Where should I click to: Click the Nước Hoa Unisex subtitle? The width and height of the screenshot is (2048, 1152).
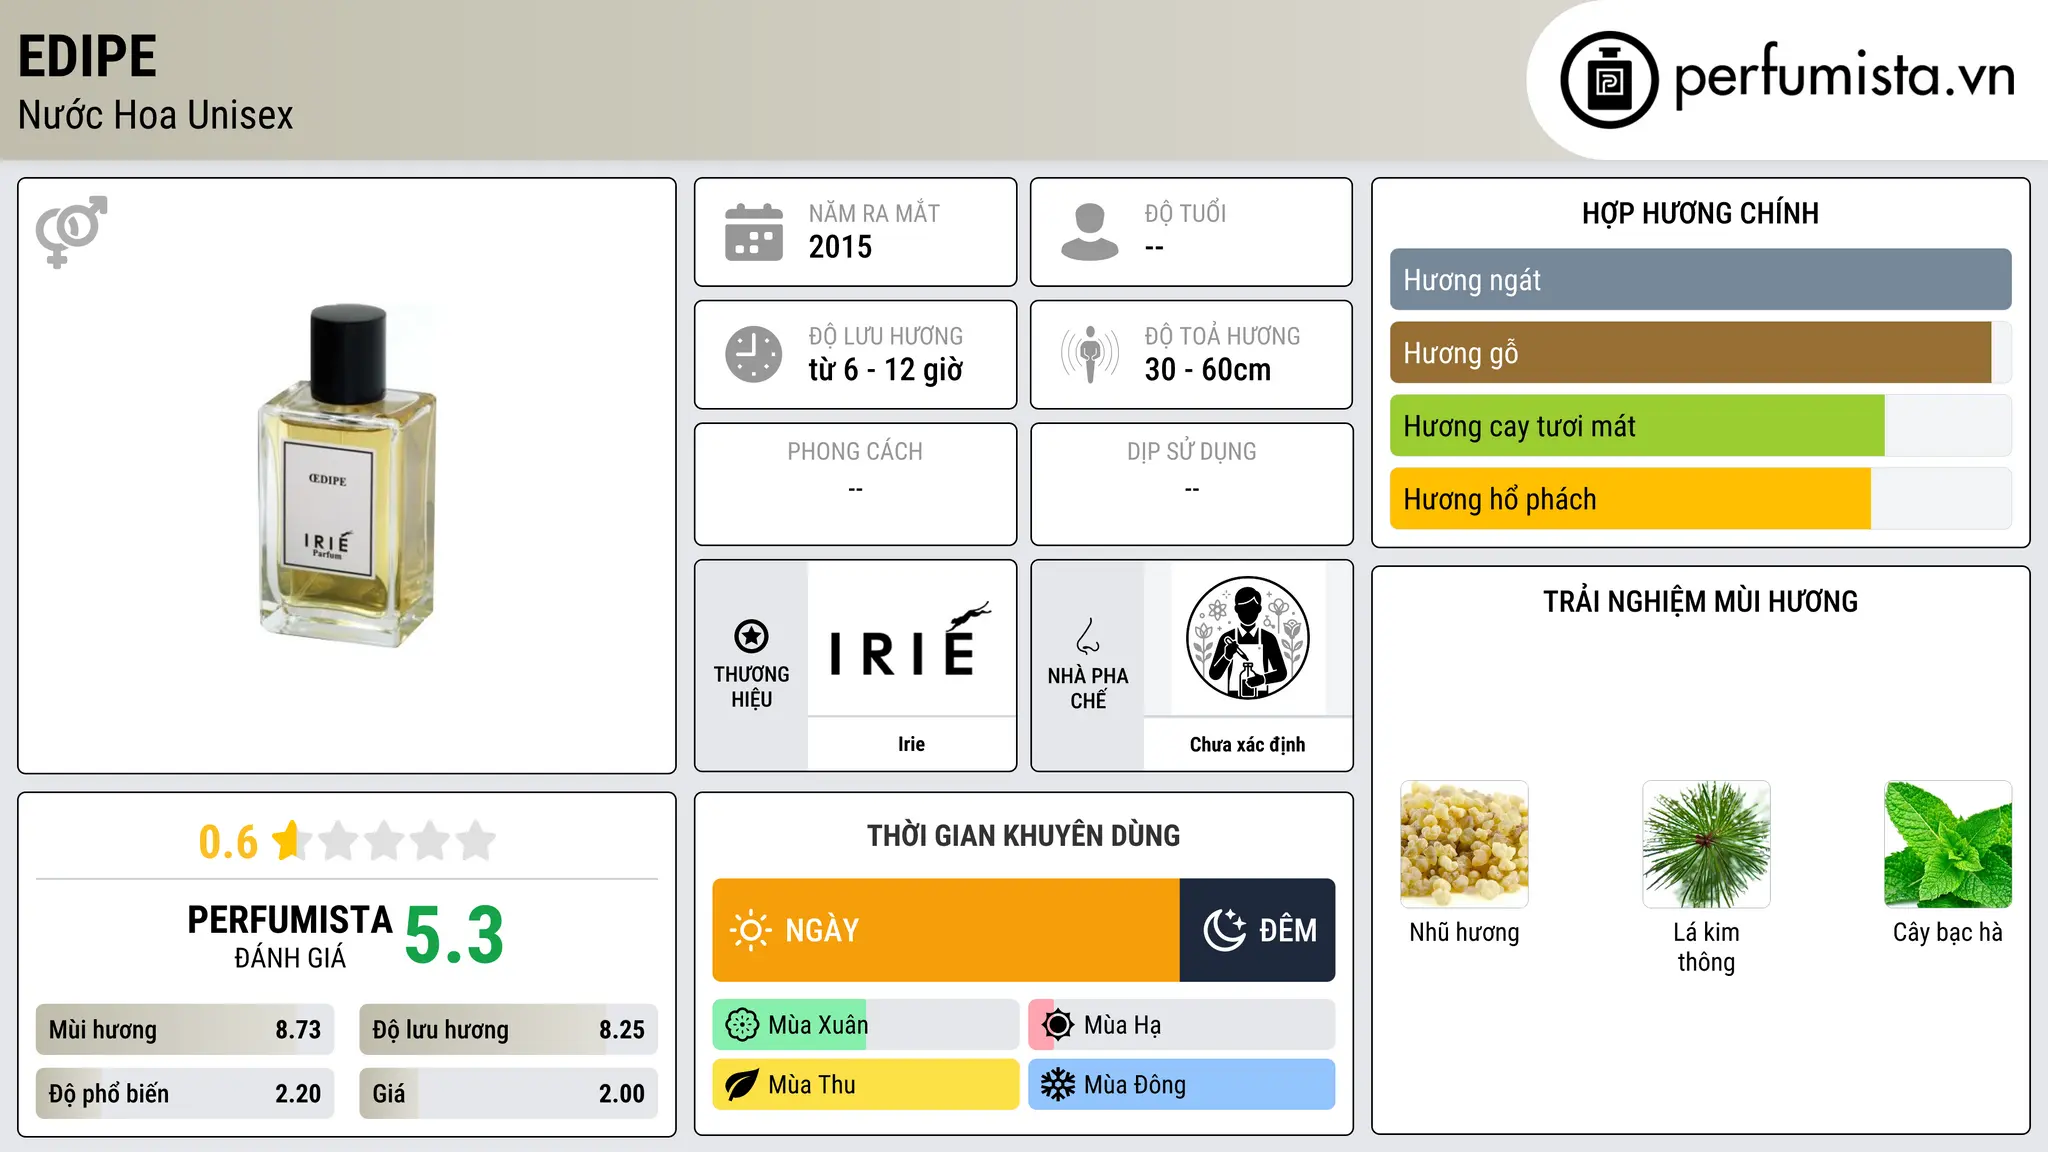[155, 115]
